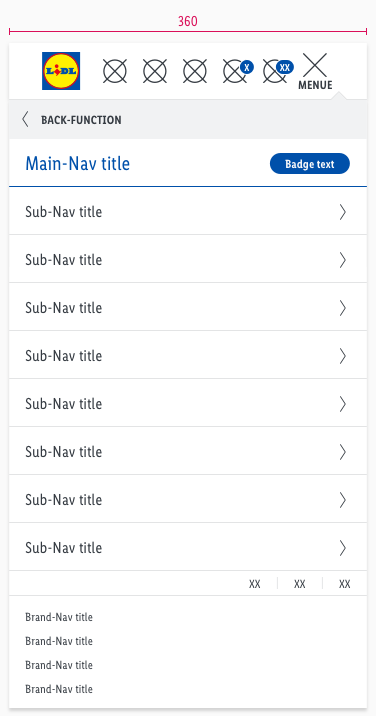Image resolution: width=376 pixels, height=716 pixels.
Task: Click the second placeholder icon in the header
Action: click(155, 71)
